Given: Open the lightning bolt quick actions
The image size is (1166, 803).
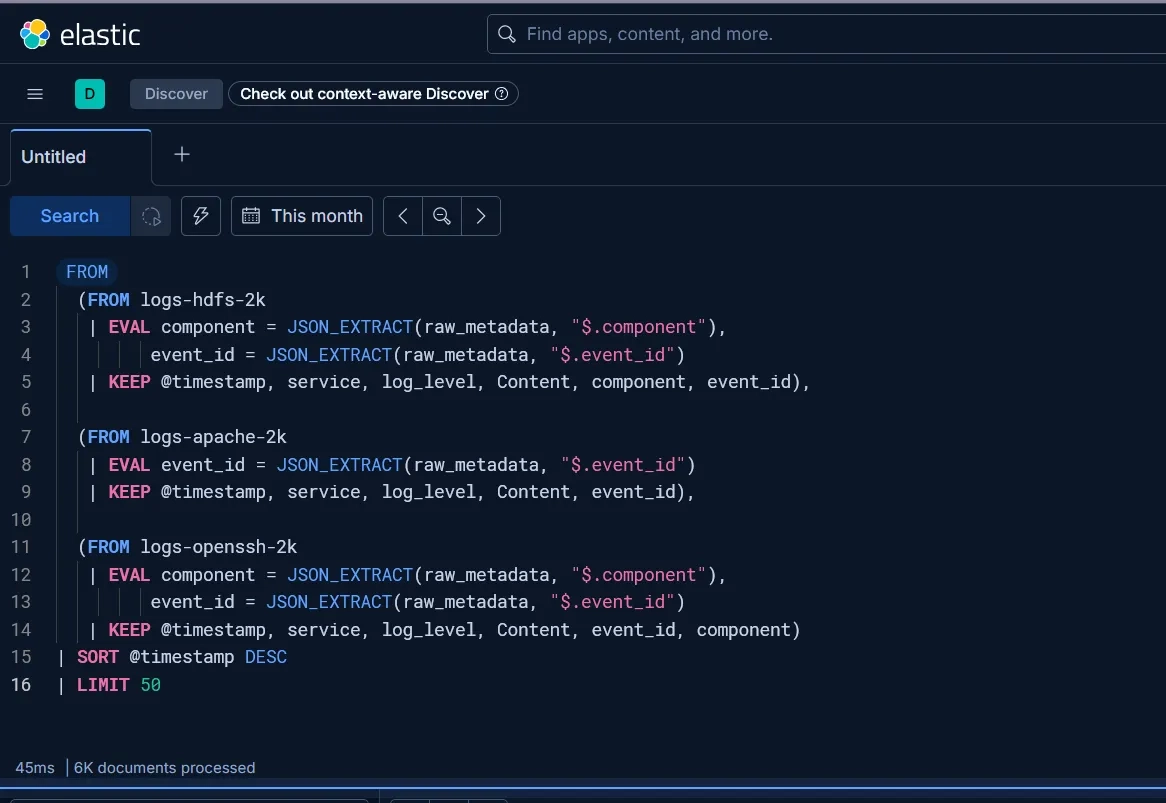Looking at the screenshot, I should point(201,216).
